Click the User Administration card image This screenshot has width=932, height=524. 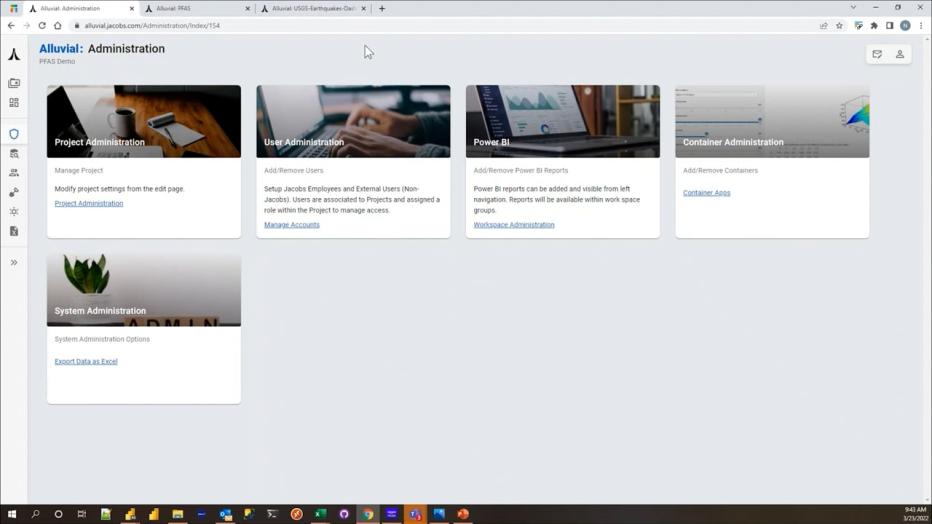pos(353,121)
